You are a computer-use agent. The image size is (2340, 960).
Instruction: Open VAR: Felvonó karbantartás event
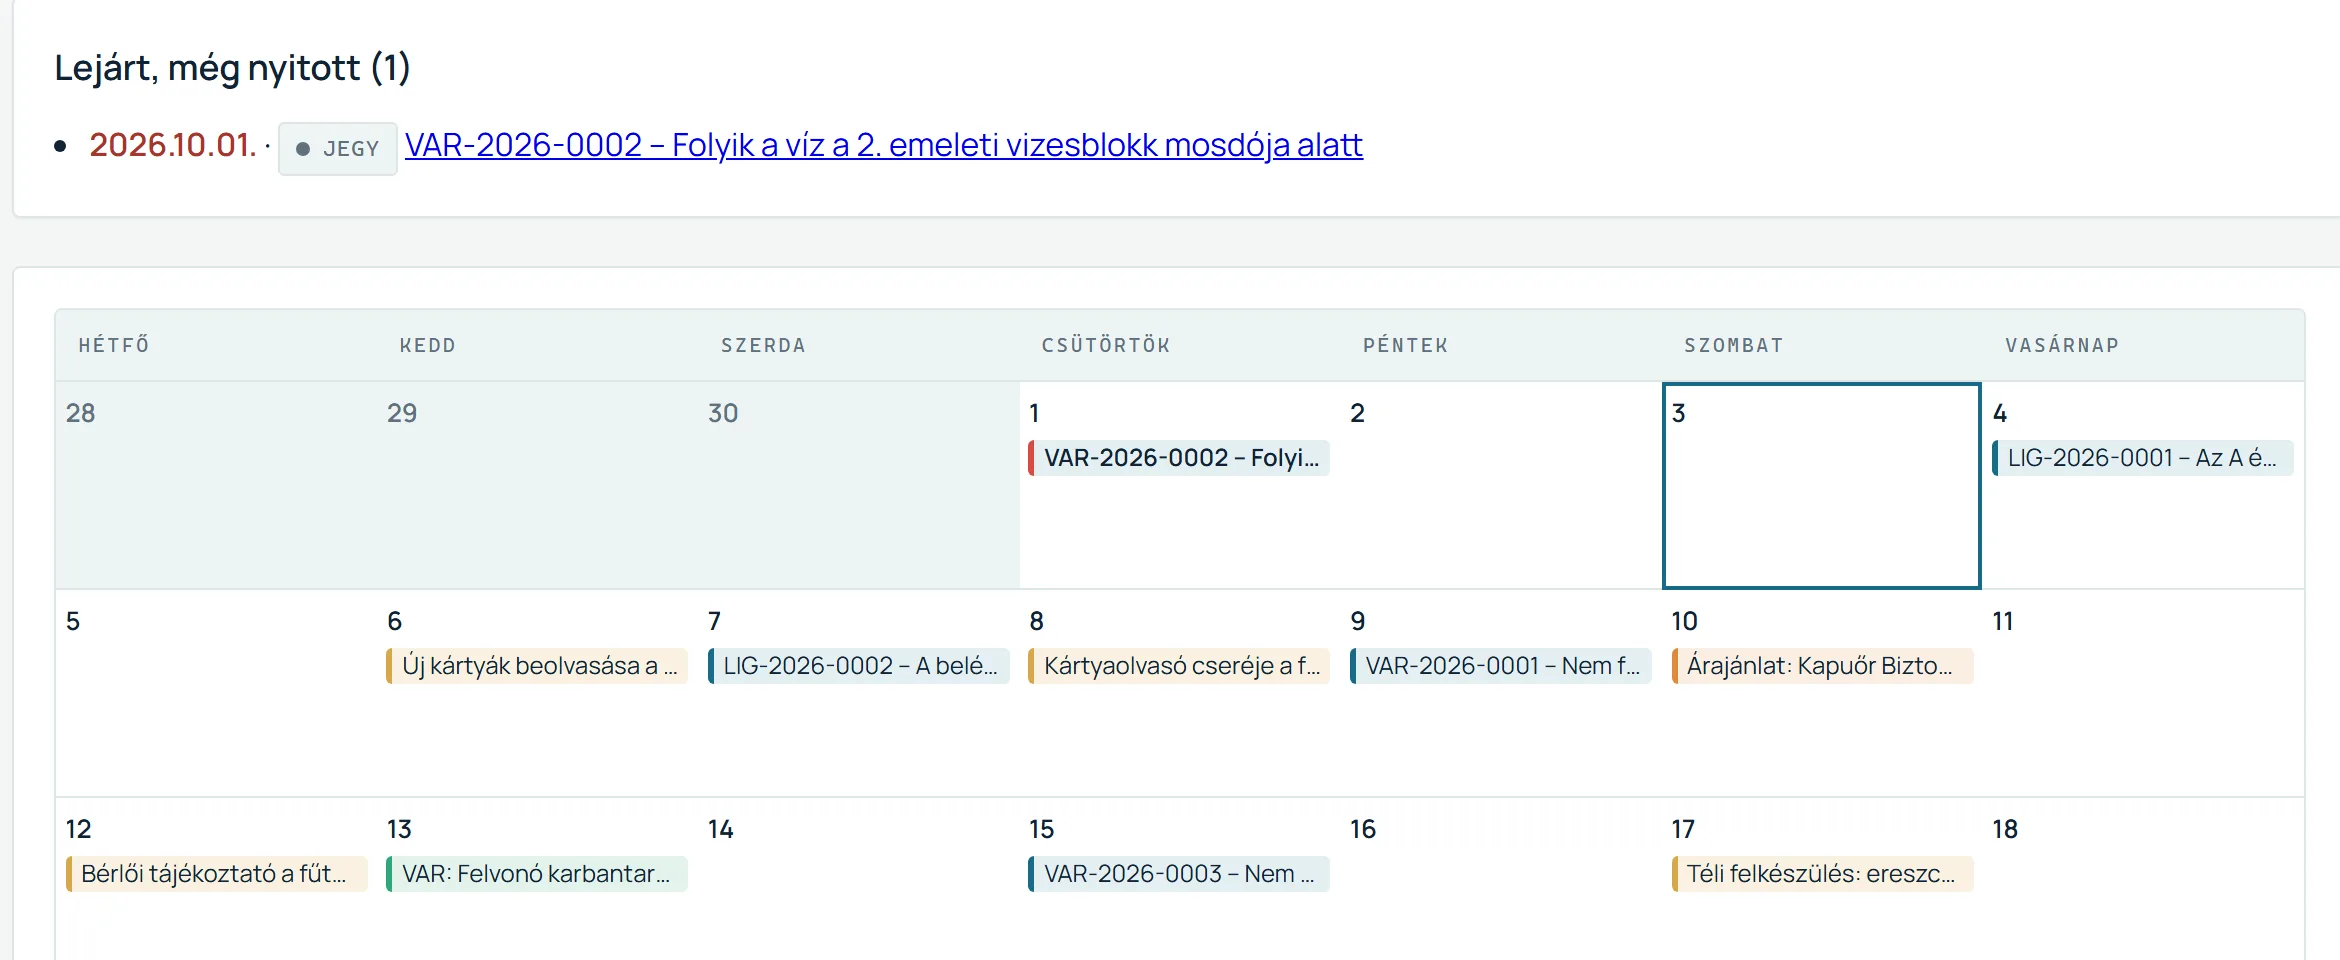pos(537,874)
